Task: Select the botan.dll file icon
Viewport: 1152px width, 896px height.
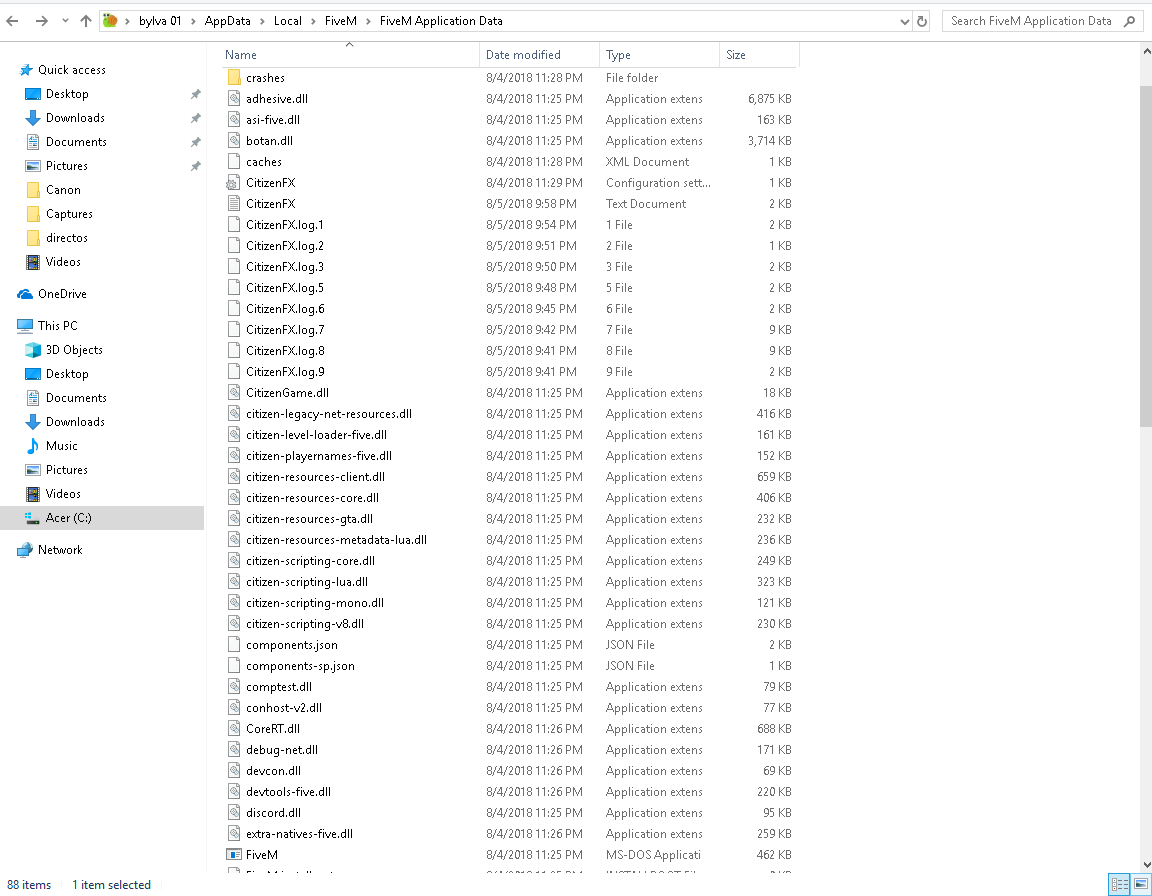Action: (x=234, y=141)
